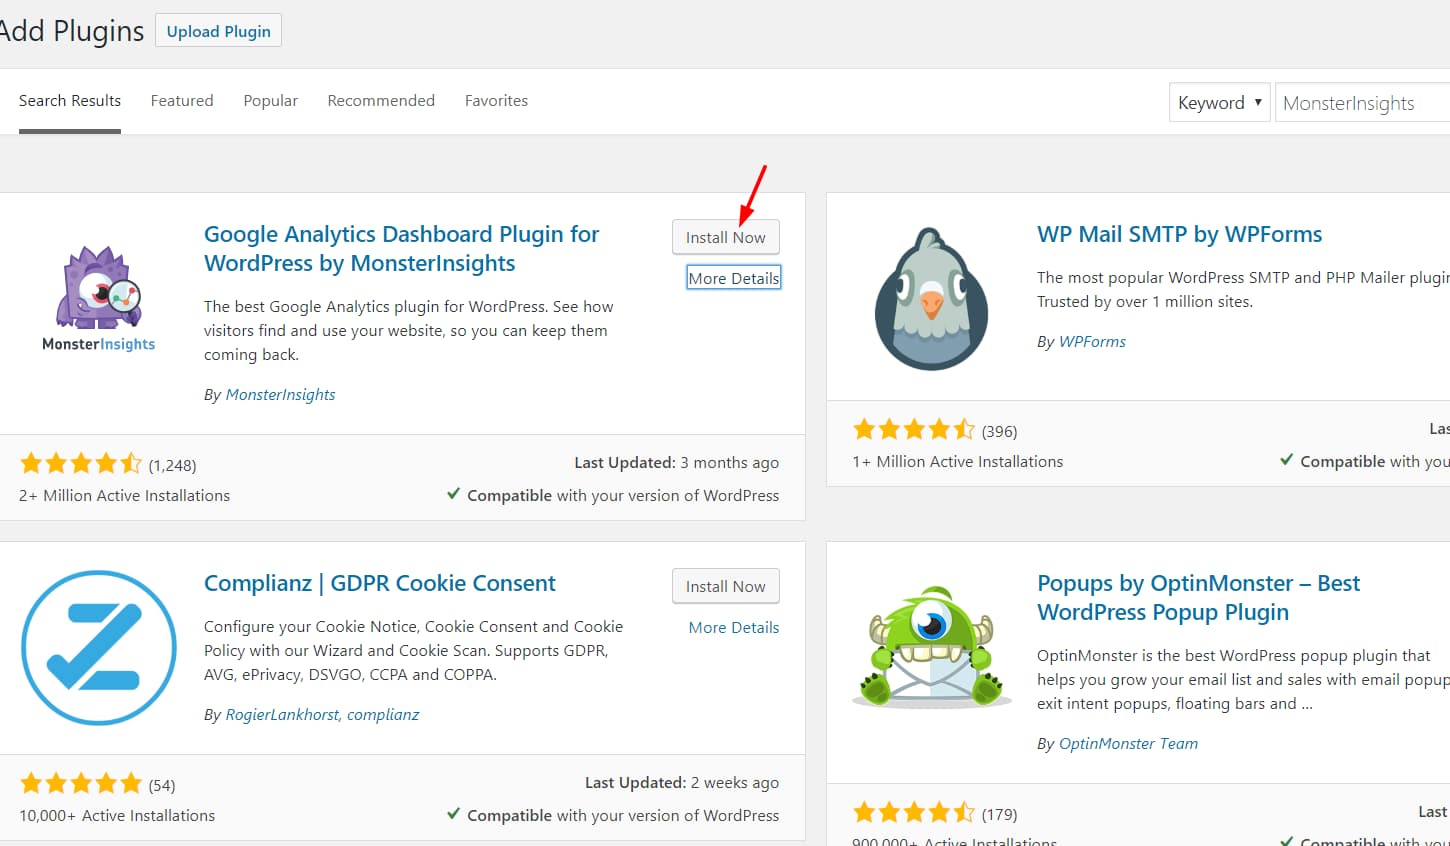Switch to the Featured plugins tab
This screenshot has width=1450, height=846.
(182, 100)
